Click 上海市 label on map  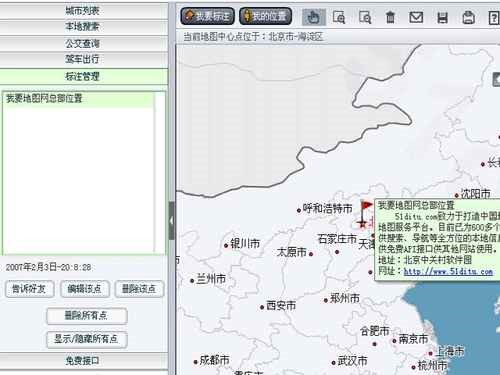(449, 351)
